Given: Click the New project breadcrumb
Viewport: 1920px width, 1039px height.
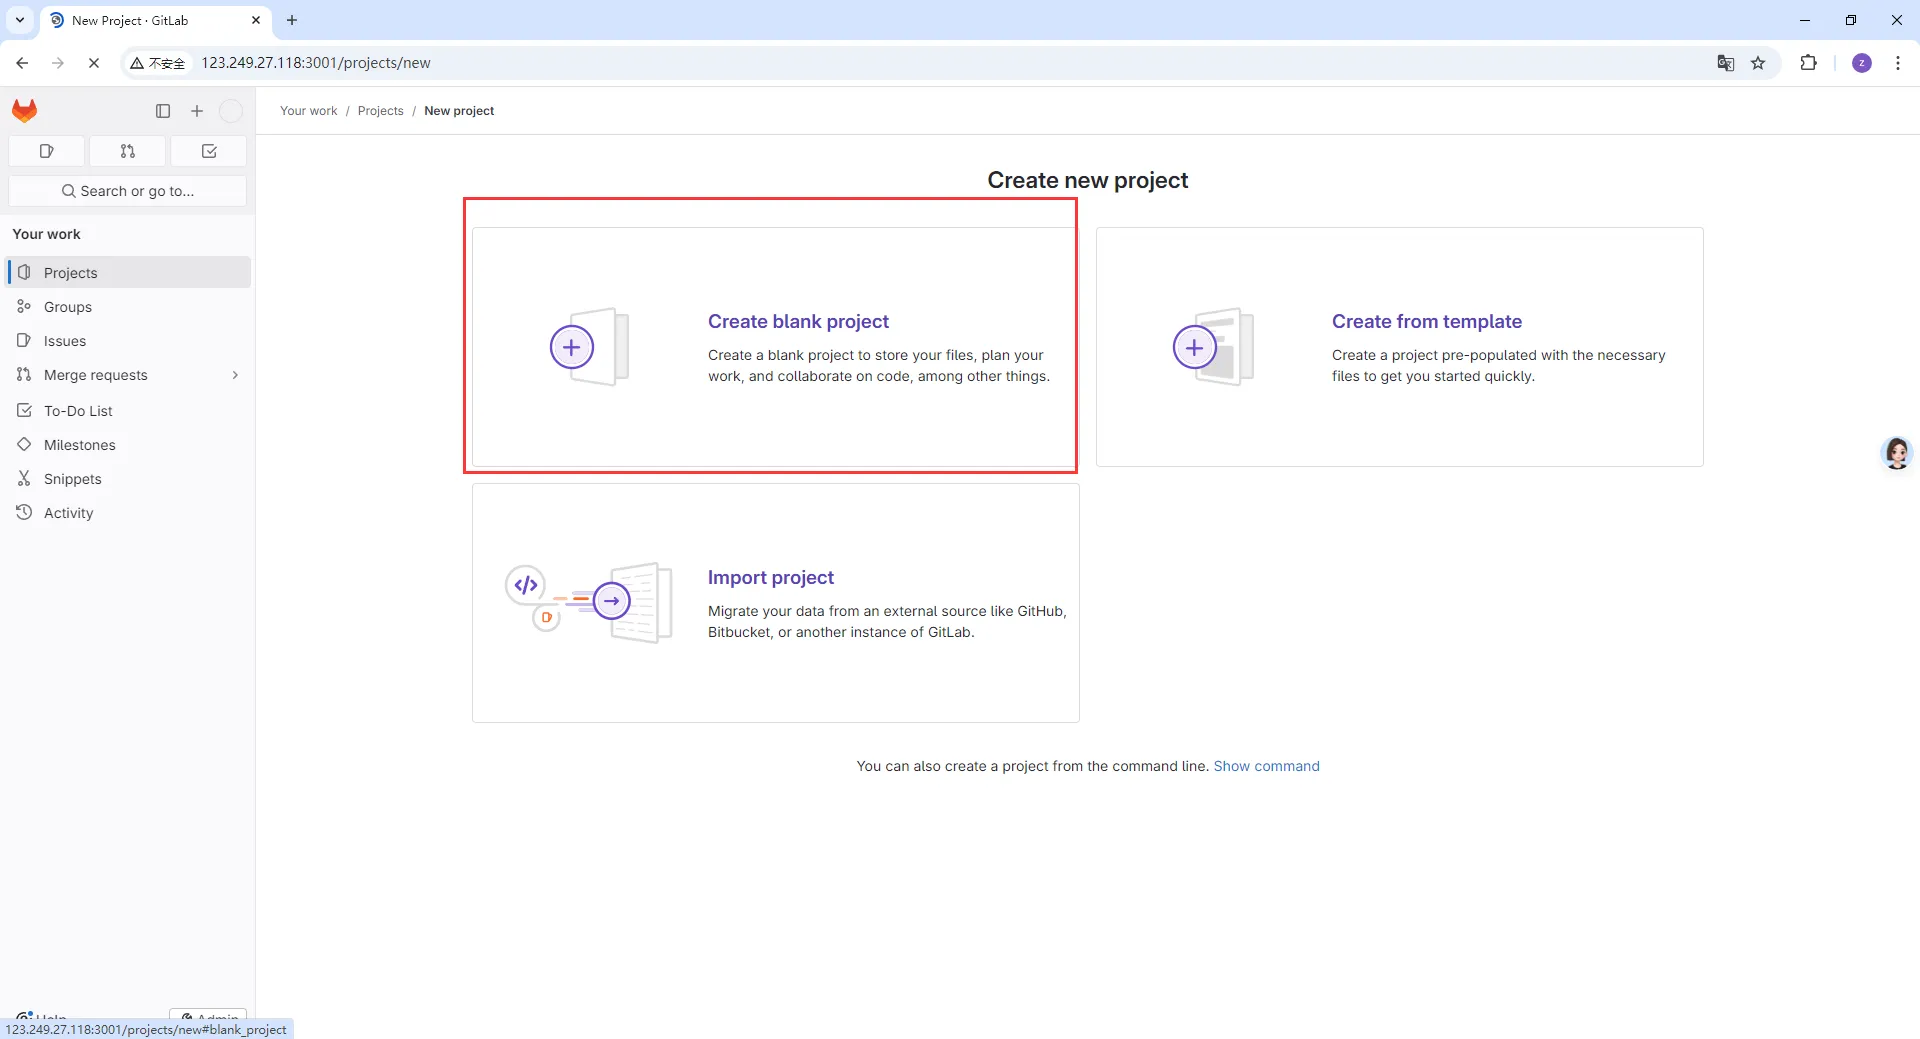Looking at the screenshot, I should pyautogui.click(x=459, y=111).
